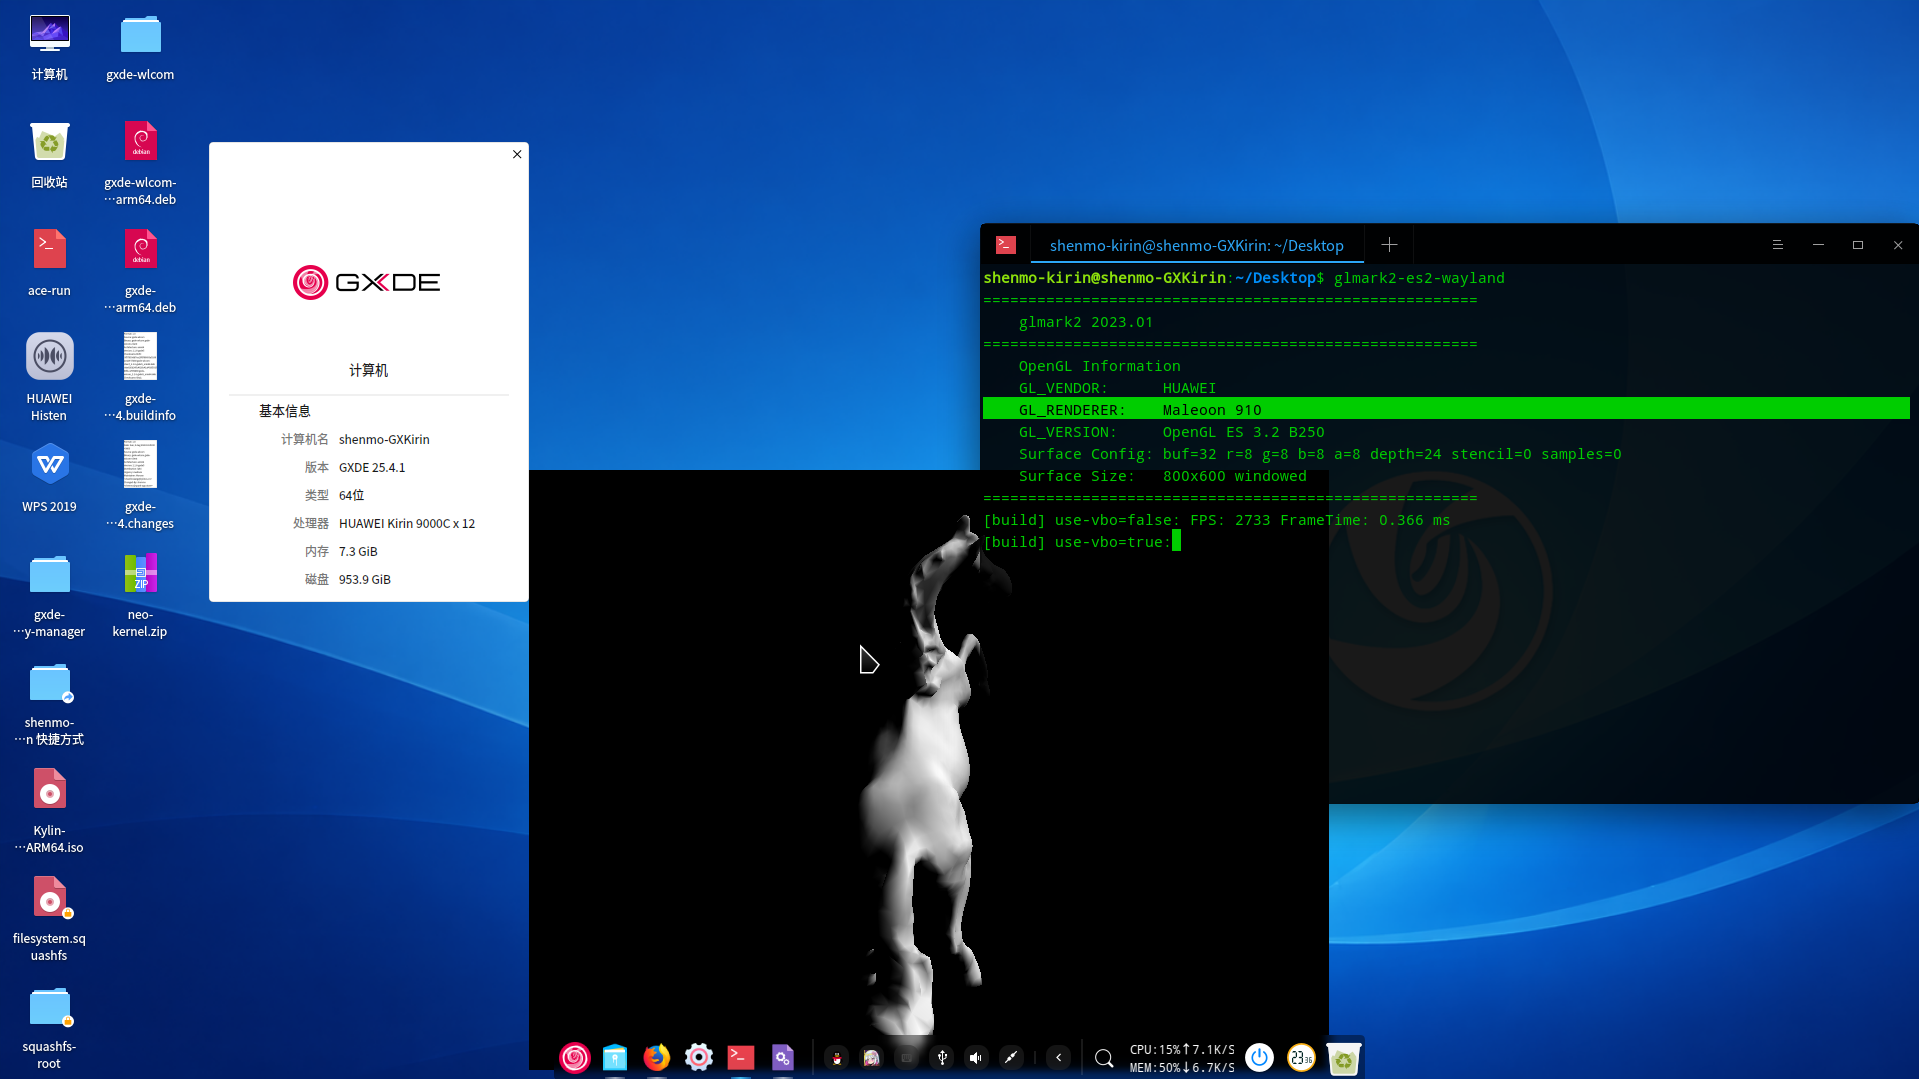Open the search magnifier in the dock

click(x=1104, y=1058)
